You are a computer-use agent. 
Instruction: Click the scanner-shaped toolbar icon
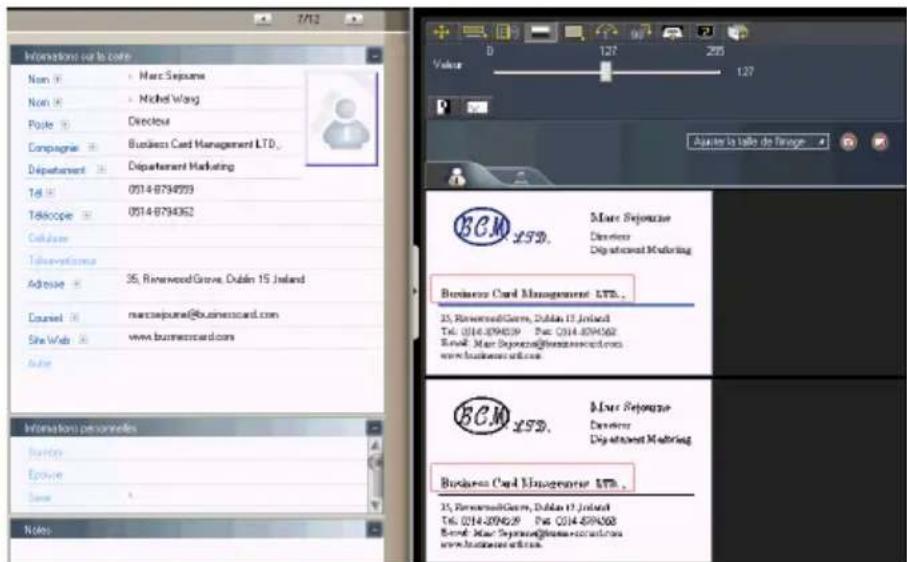tap(672, 32)
